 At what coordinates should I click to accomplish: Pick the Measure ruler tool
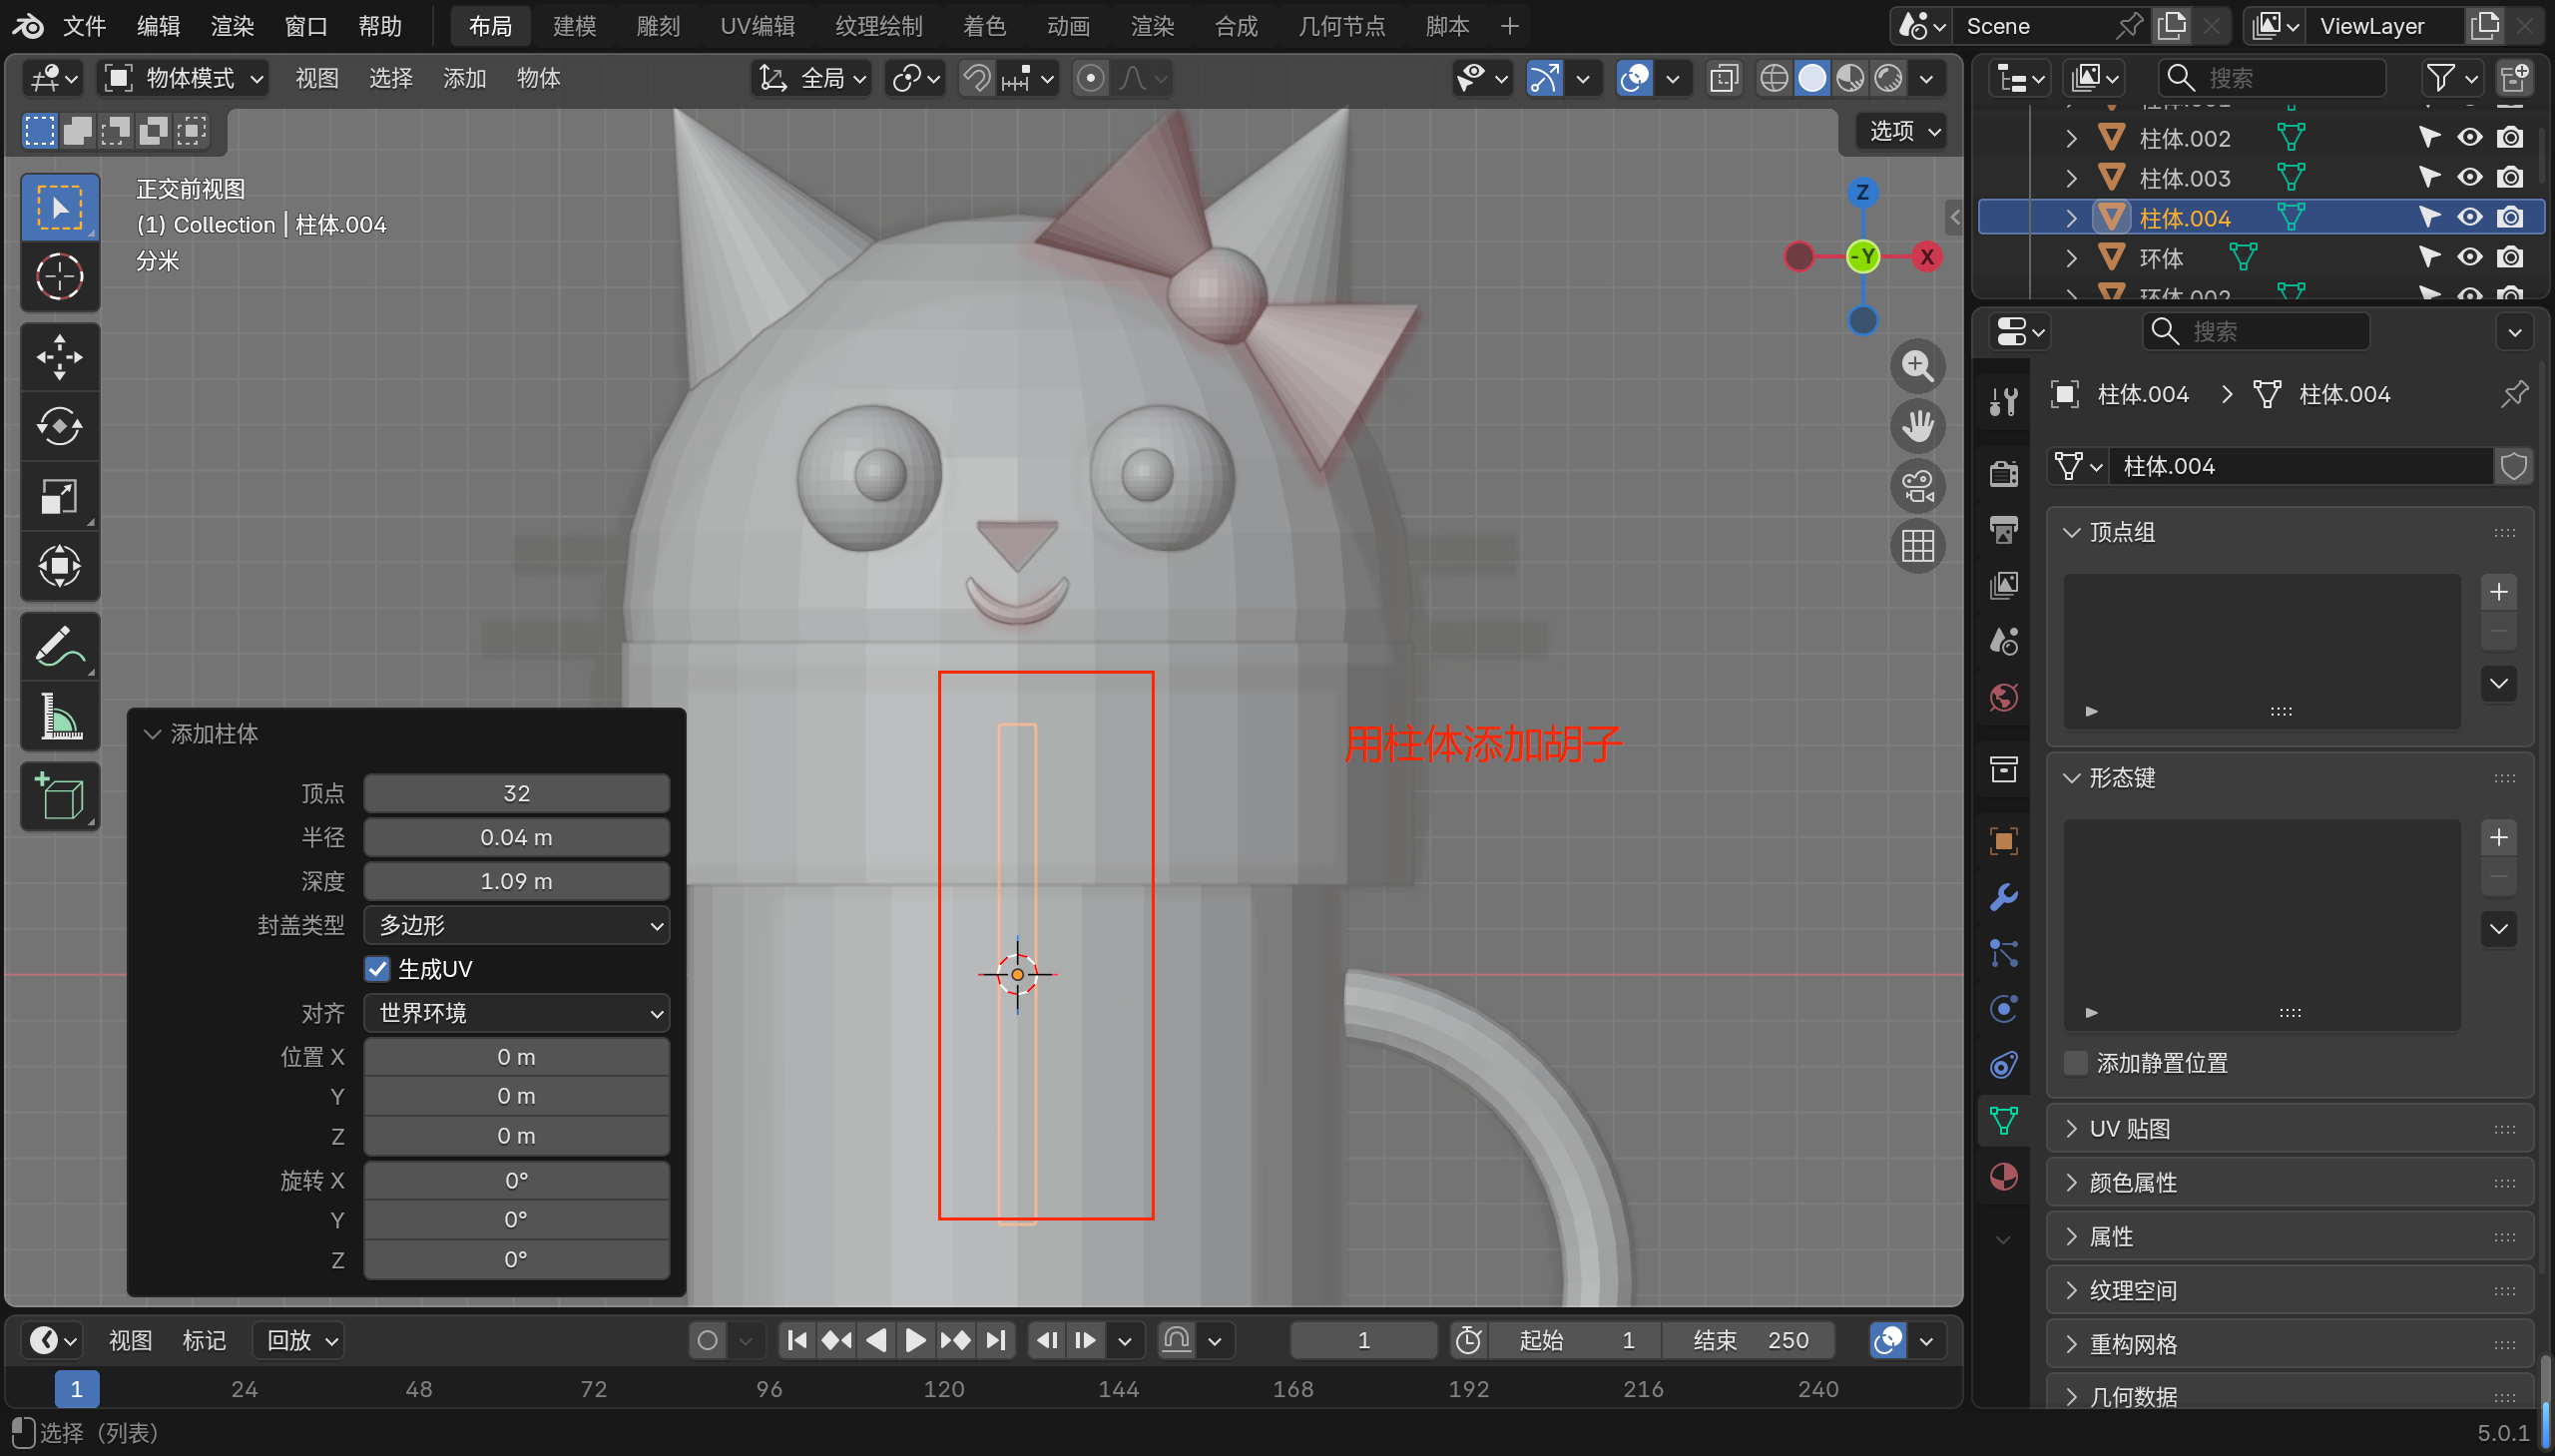click(59, 717)
